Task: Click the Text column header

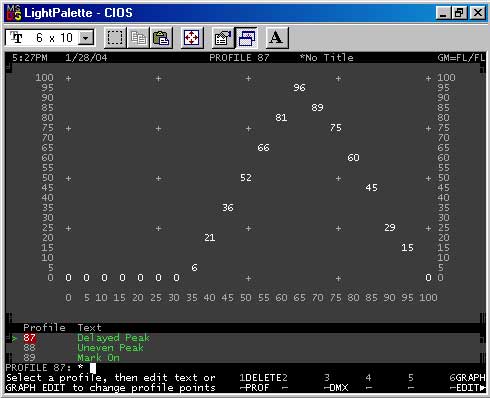Action: point(89,328)
